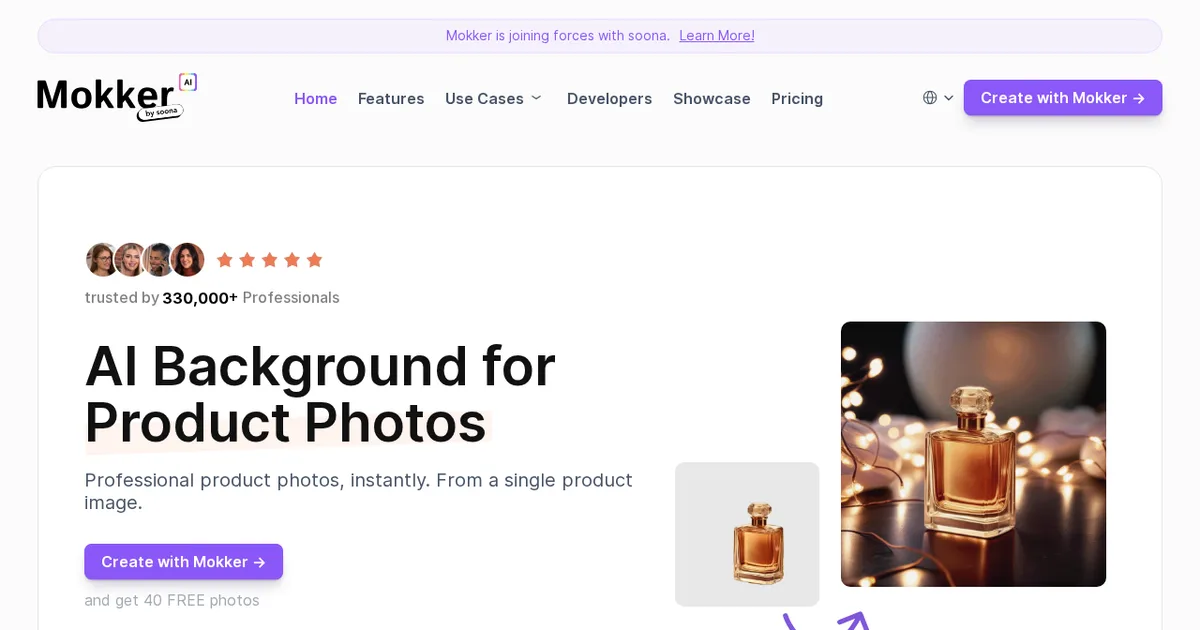Click the AI Background for Product Photos heading
The image size is (1200, 630).
pyautogui.click(x=320, y=394)
